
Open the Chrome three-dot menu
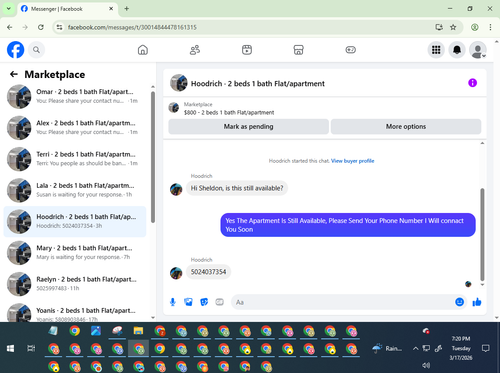pos(490,27)
